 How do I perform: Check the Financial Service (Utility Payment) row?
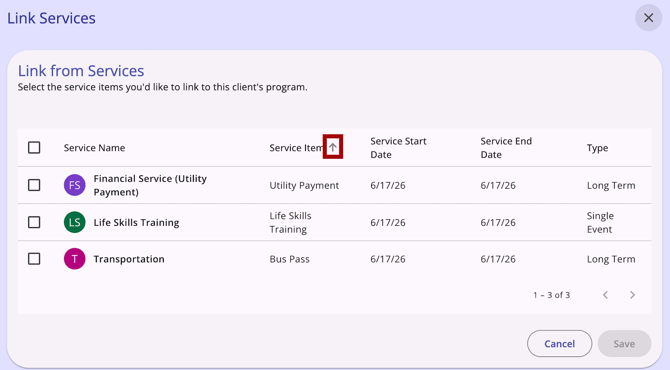point(34,185)
